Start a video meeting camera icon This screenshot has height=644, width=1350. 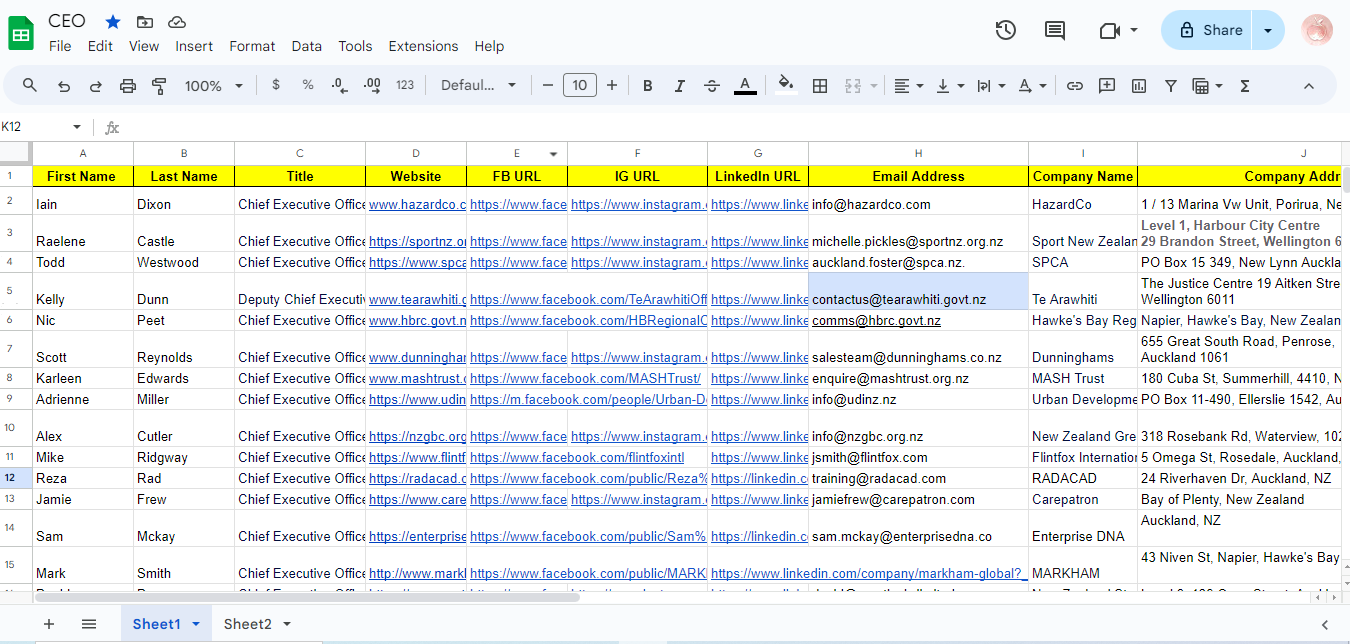pyautogui.click(x=1109, y=30)
